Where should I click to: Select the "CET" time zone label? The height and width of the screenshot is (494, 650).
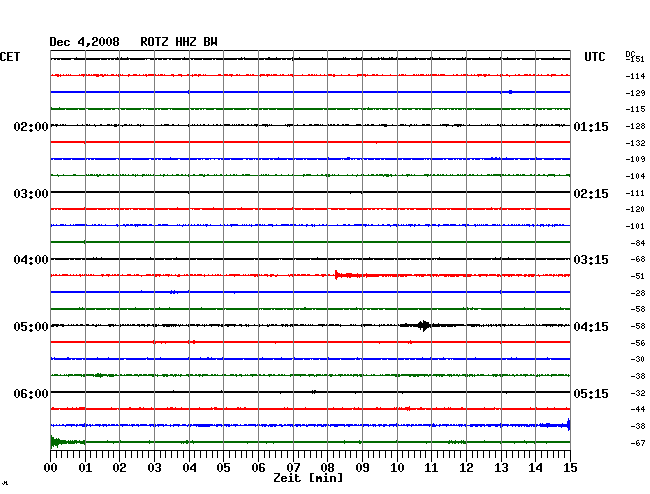[10, 57]
